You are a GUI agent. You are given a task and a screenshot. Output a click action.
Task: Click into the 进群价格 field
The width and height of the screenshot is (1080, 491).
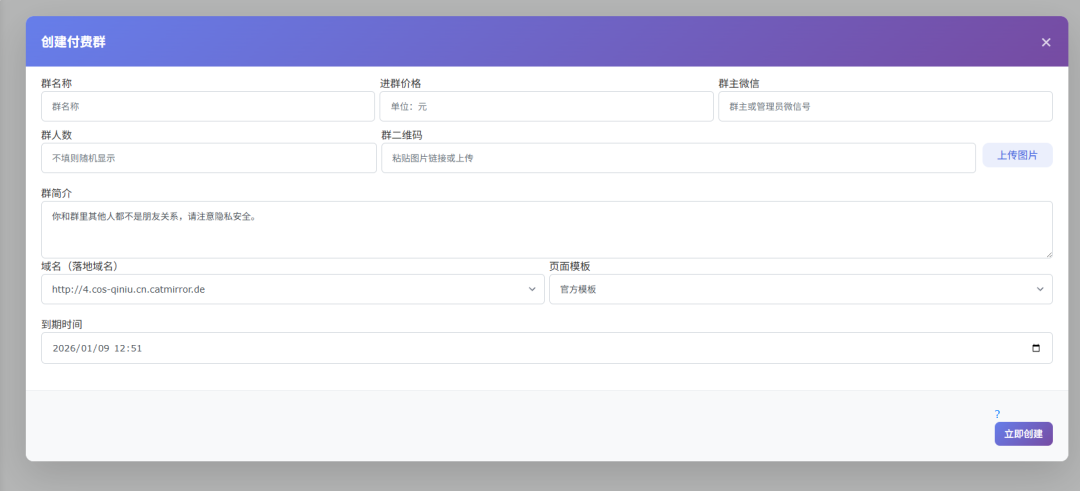pos(546,106)
